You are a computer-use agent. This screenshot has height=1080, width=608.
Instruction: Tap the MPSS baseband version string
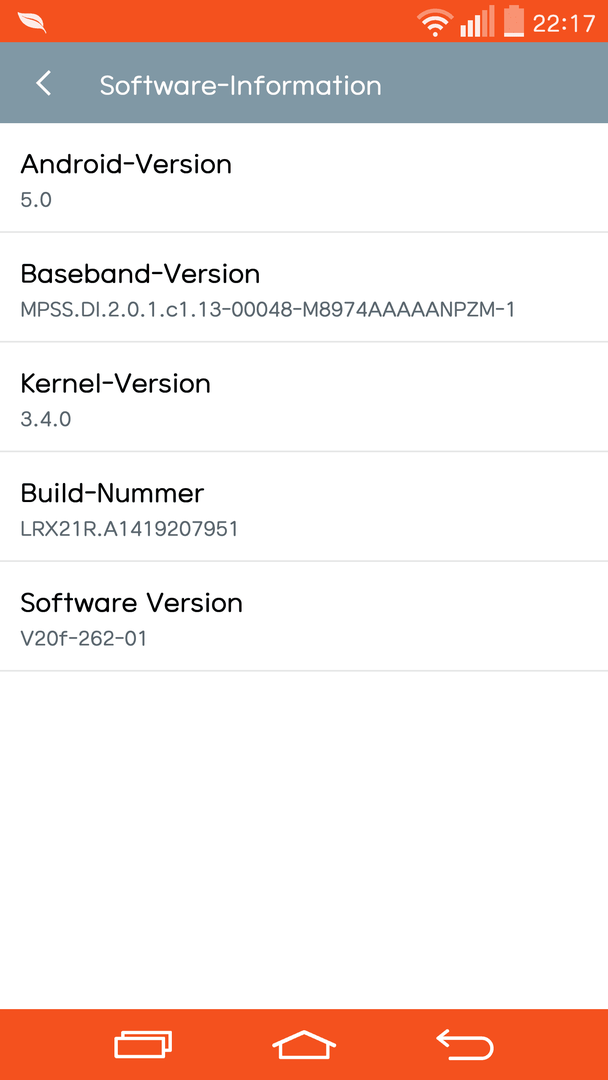[268, 310]
